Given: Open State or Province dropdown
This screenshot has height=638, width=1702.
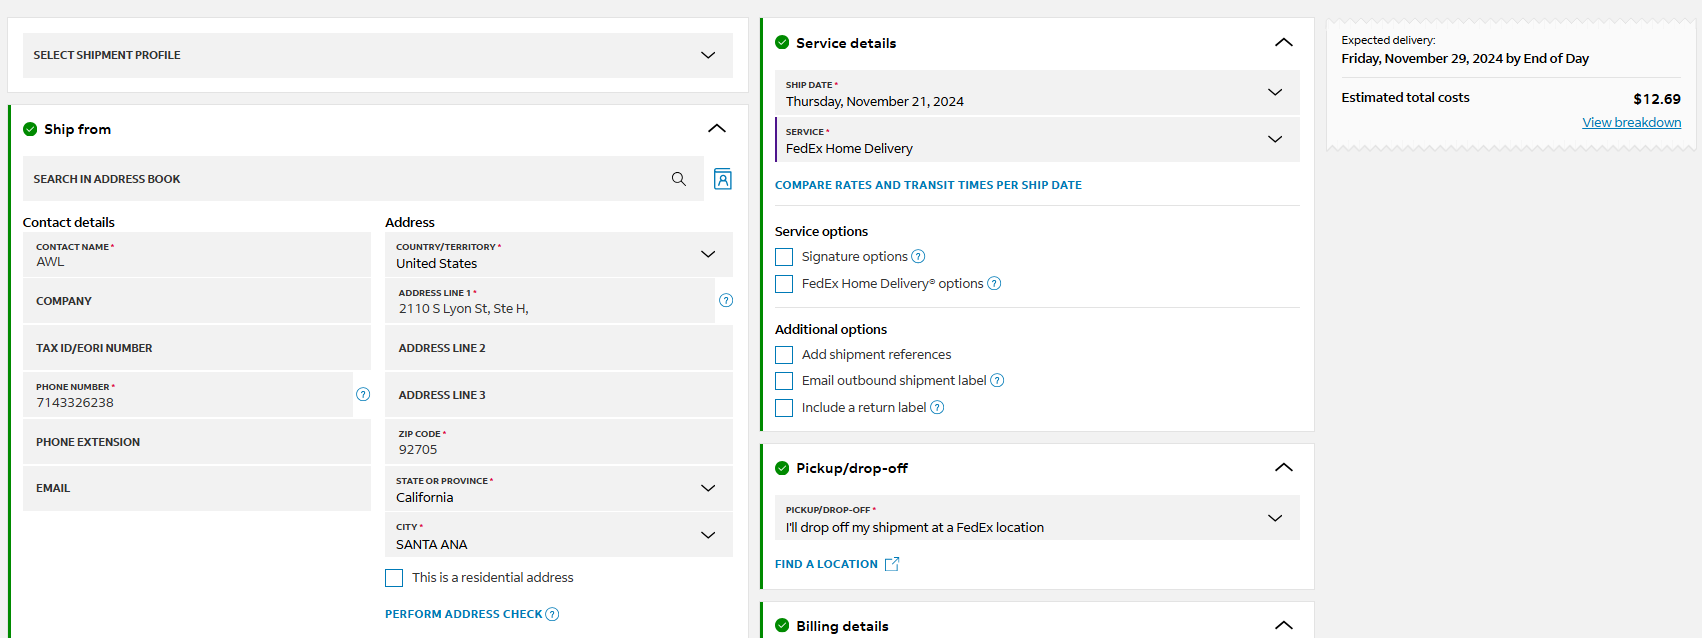Looking at the screenshot, I should [559, 488].
